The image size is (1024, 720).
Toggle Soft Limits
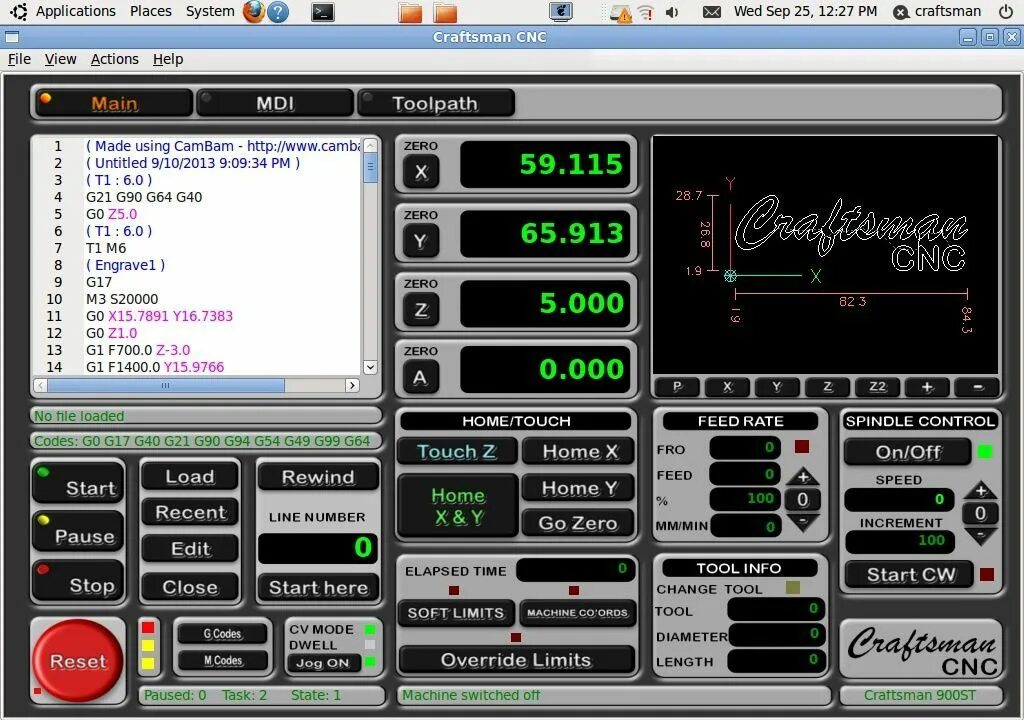point(455,613)
